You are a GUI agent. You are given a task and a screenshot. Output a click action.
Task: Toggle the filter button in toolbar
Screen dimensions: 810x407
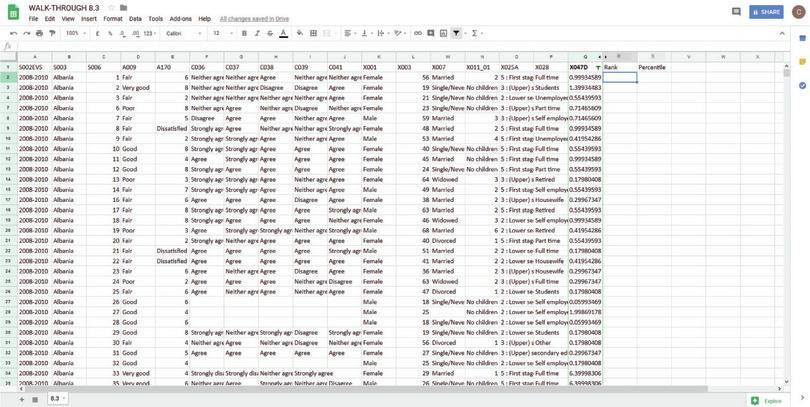[x=457, y=33]
